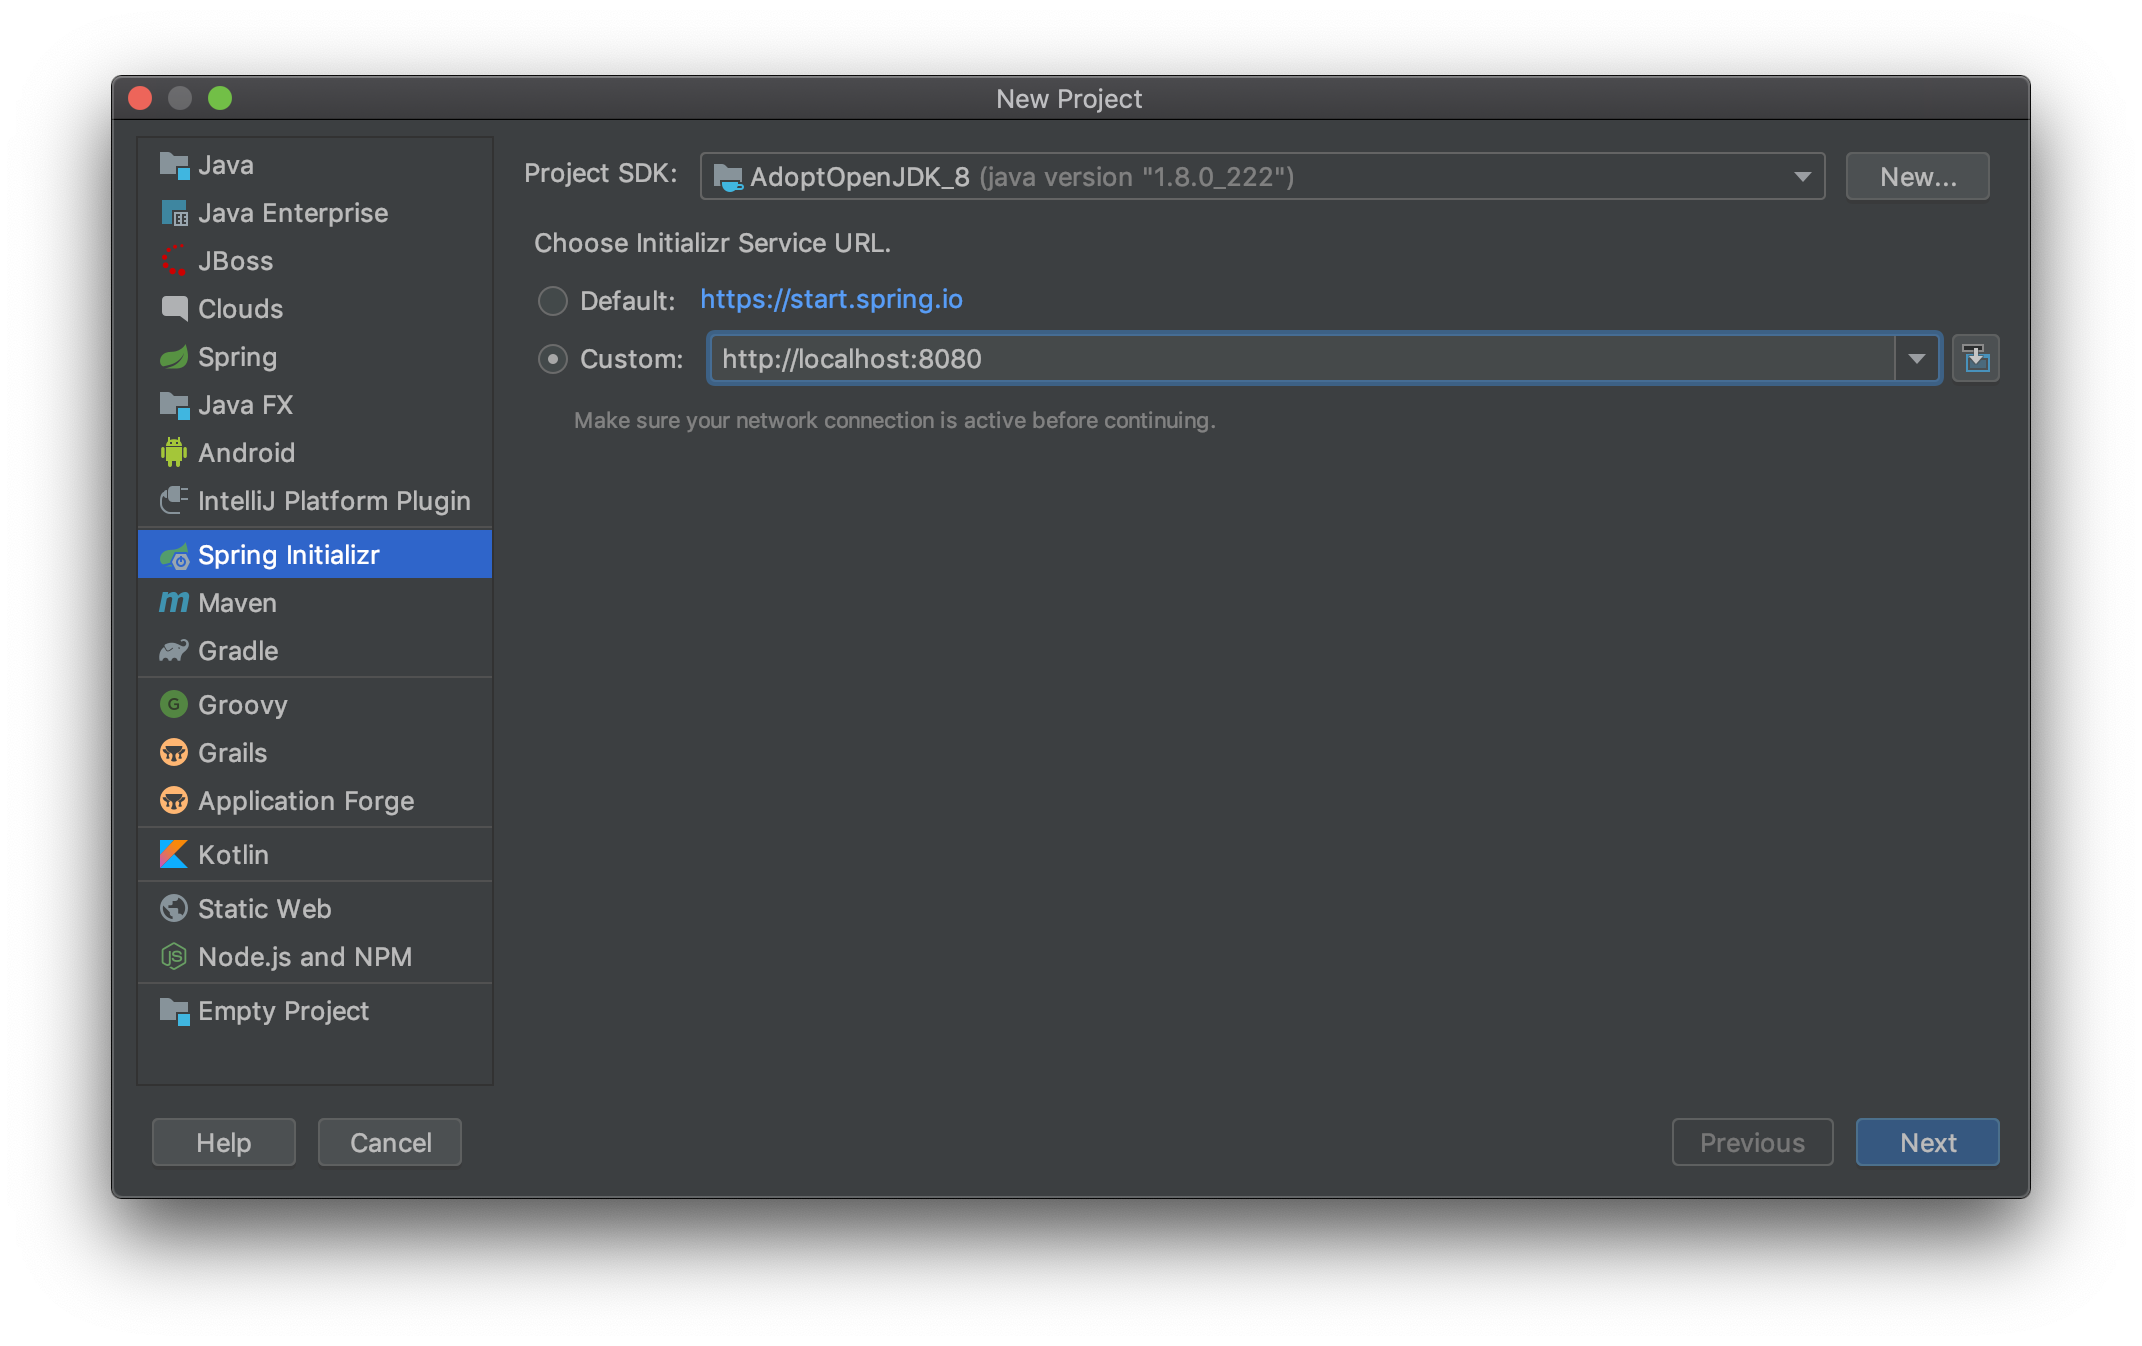Select Java FX in the list
This screenshot has width=2142, height=1346.
315,405
